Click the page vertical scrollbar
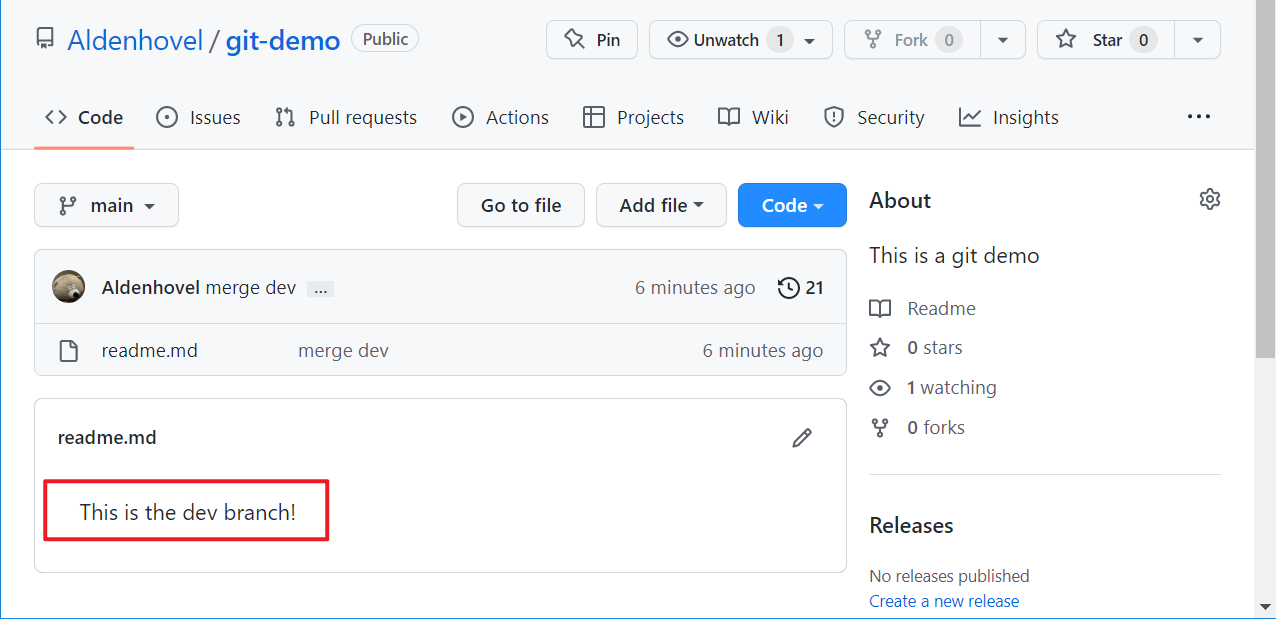The width and height of the screenshot is (1276, 619). tap(1265, 180)
